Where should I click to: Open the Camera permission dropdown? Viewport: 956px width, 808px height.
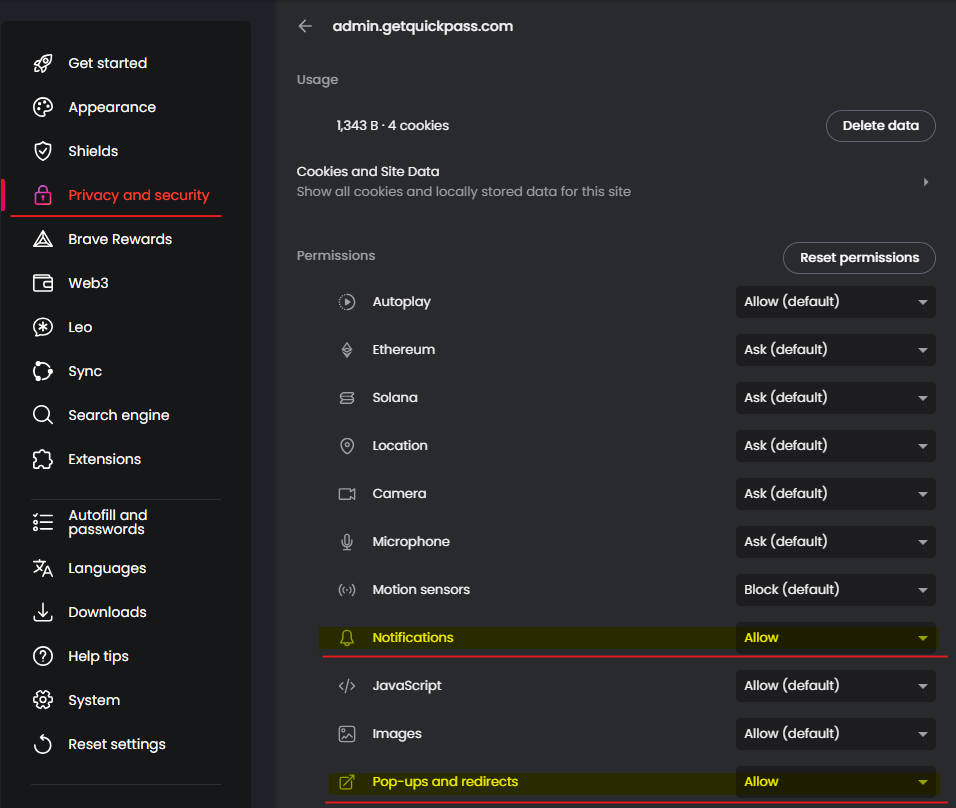tap(835, 493)
